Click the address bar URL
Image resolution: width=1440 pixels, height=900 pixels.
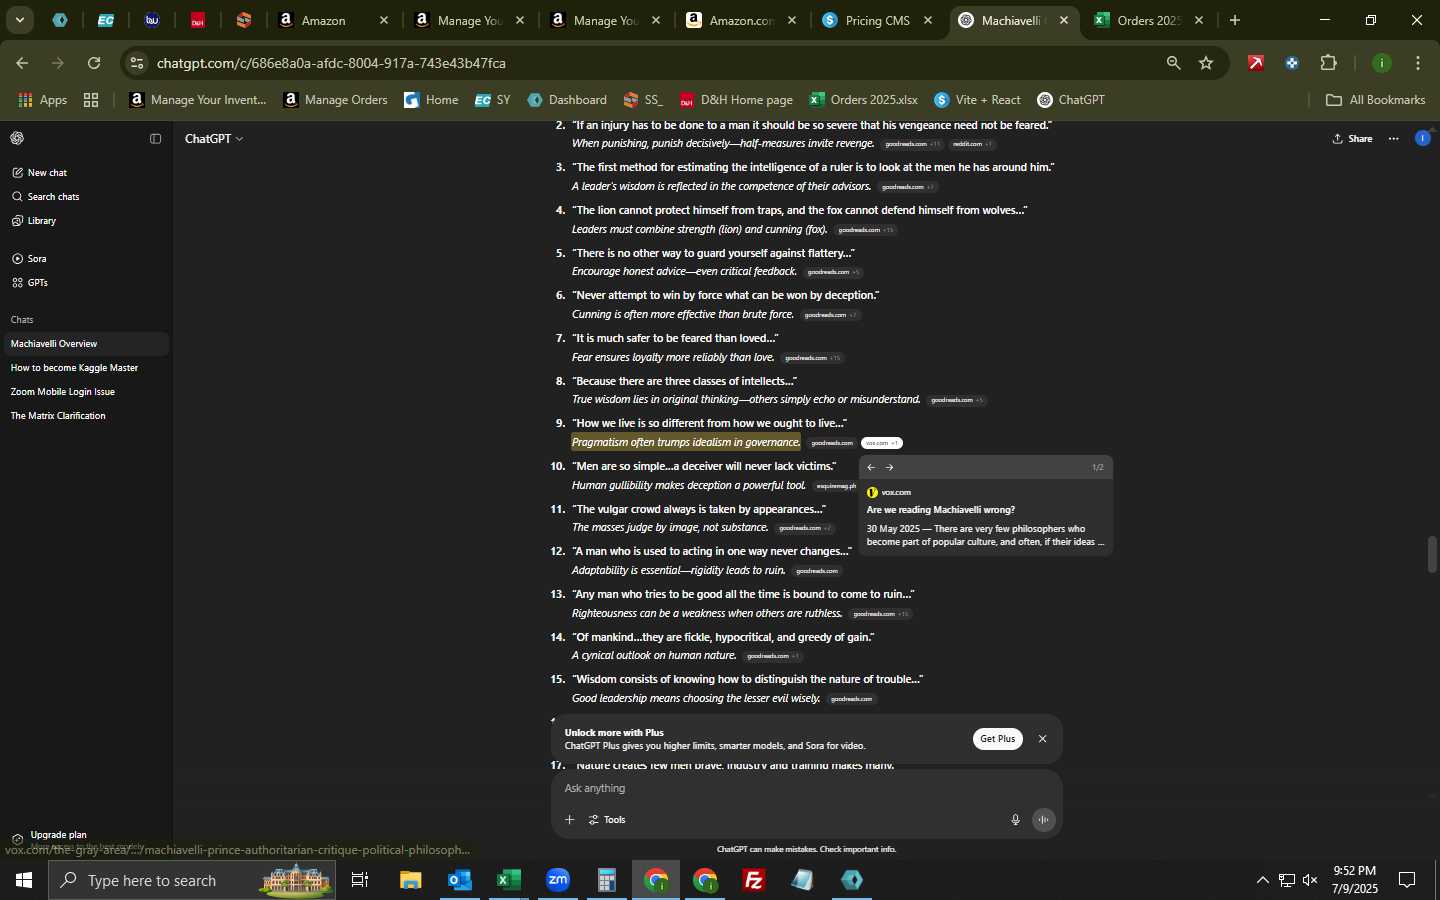pos(331,63)
